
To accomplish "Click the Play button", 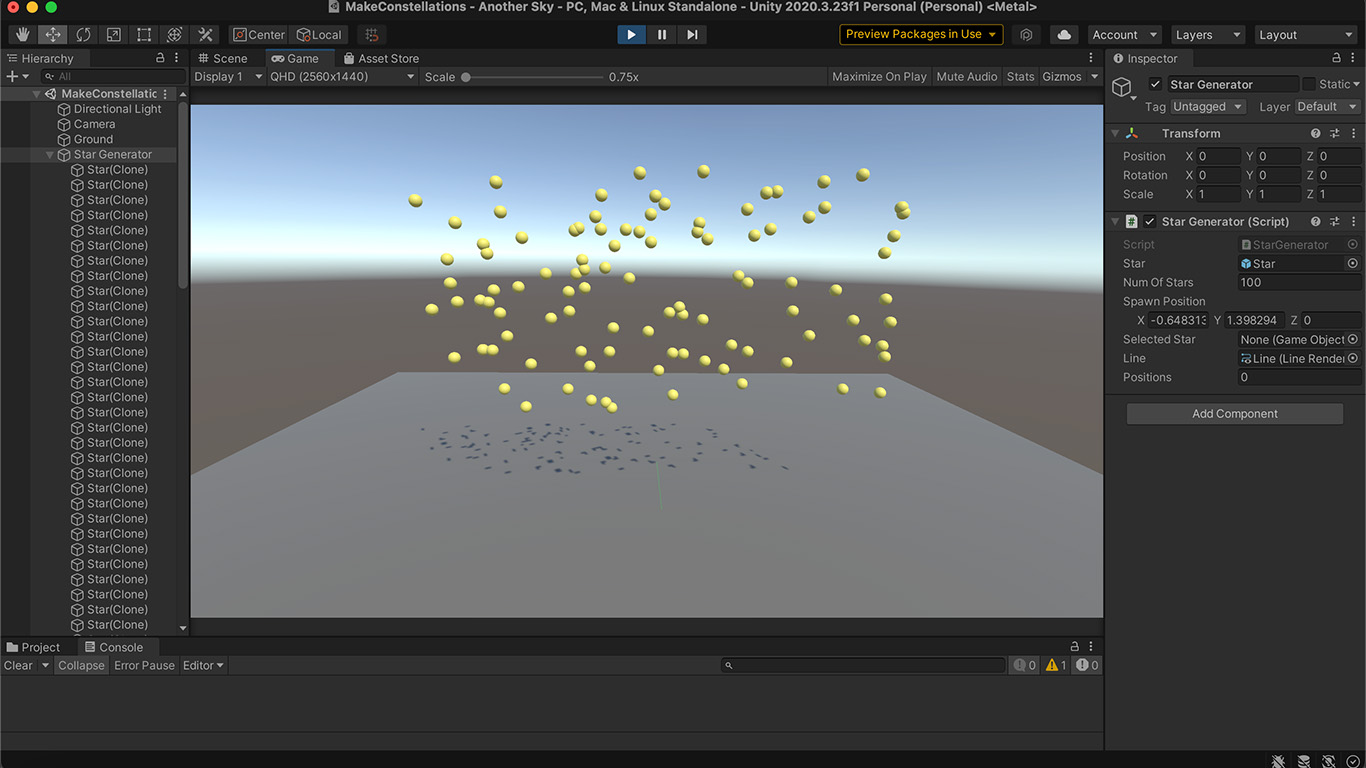I will coord(631,34).
